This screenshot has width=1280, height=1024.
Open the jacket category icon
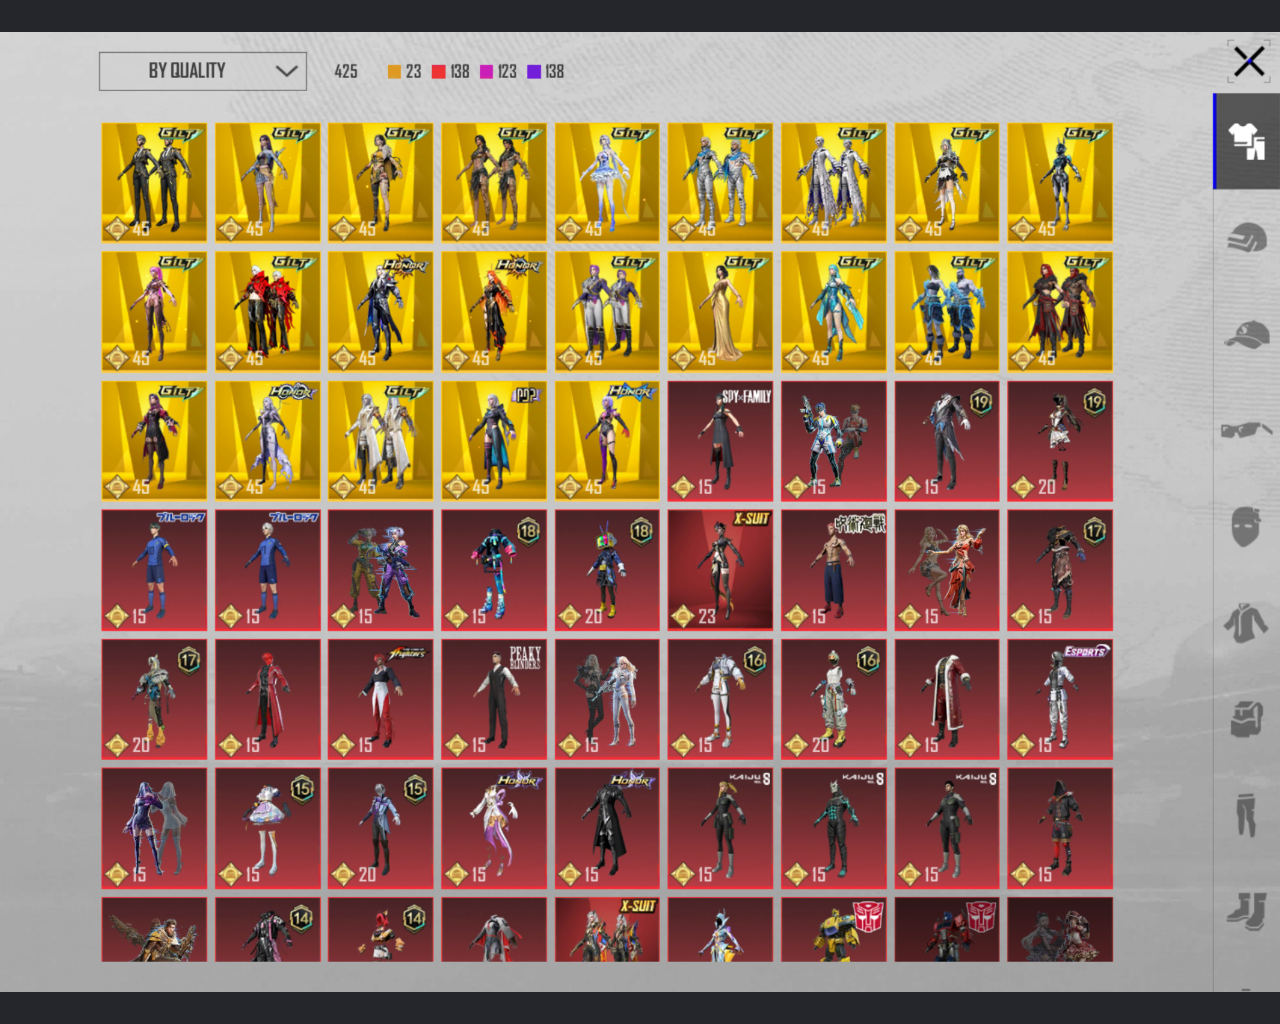(x=1246, y=622)
